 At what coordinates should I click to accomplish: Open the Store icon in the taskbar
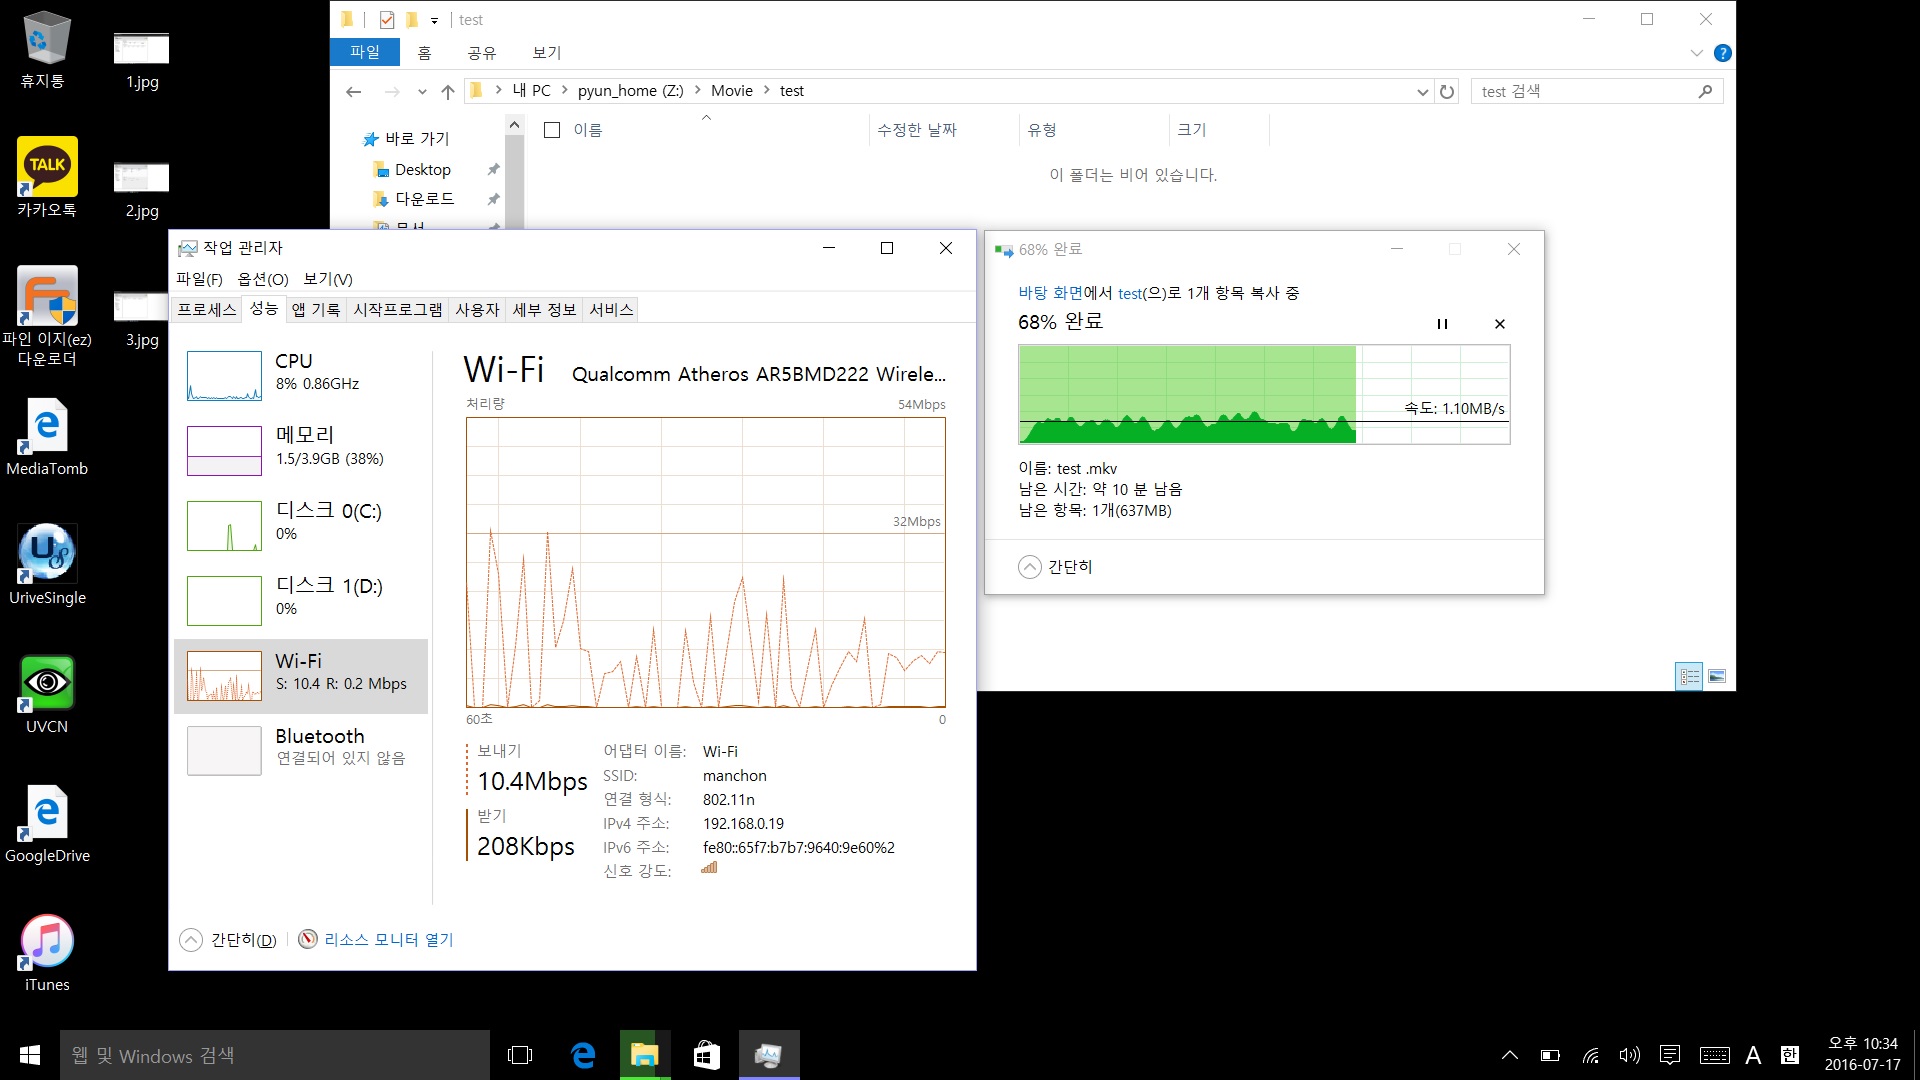(x=707, y=1055)
